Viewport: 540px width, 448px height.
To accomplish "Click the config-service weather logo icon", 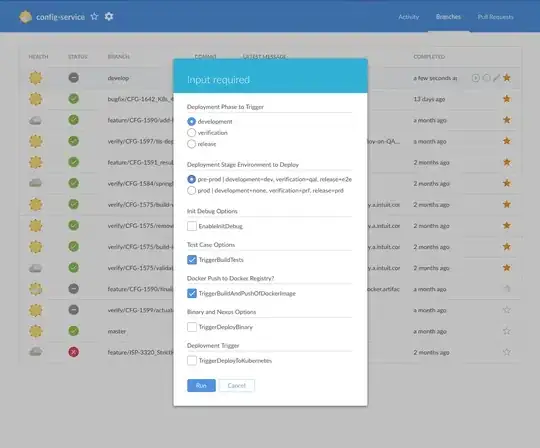I will (x=25, y=17).
